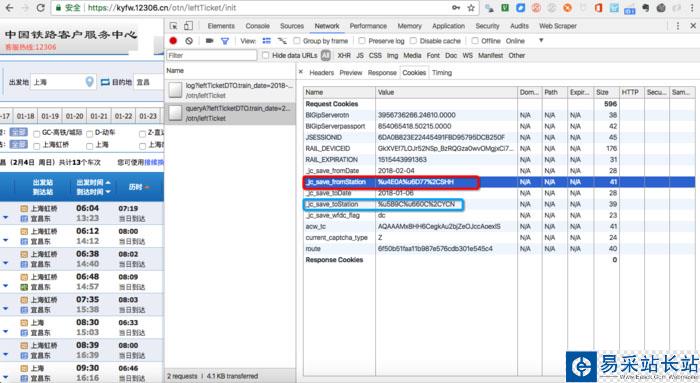Expand the 06:12 train row arrow
The height and width of the screenshot is (383, 700).
[x=5, y=241]
